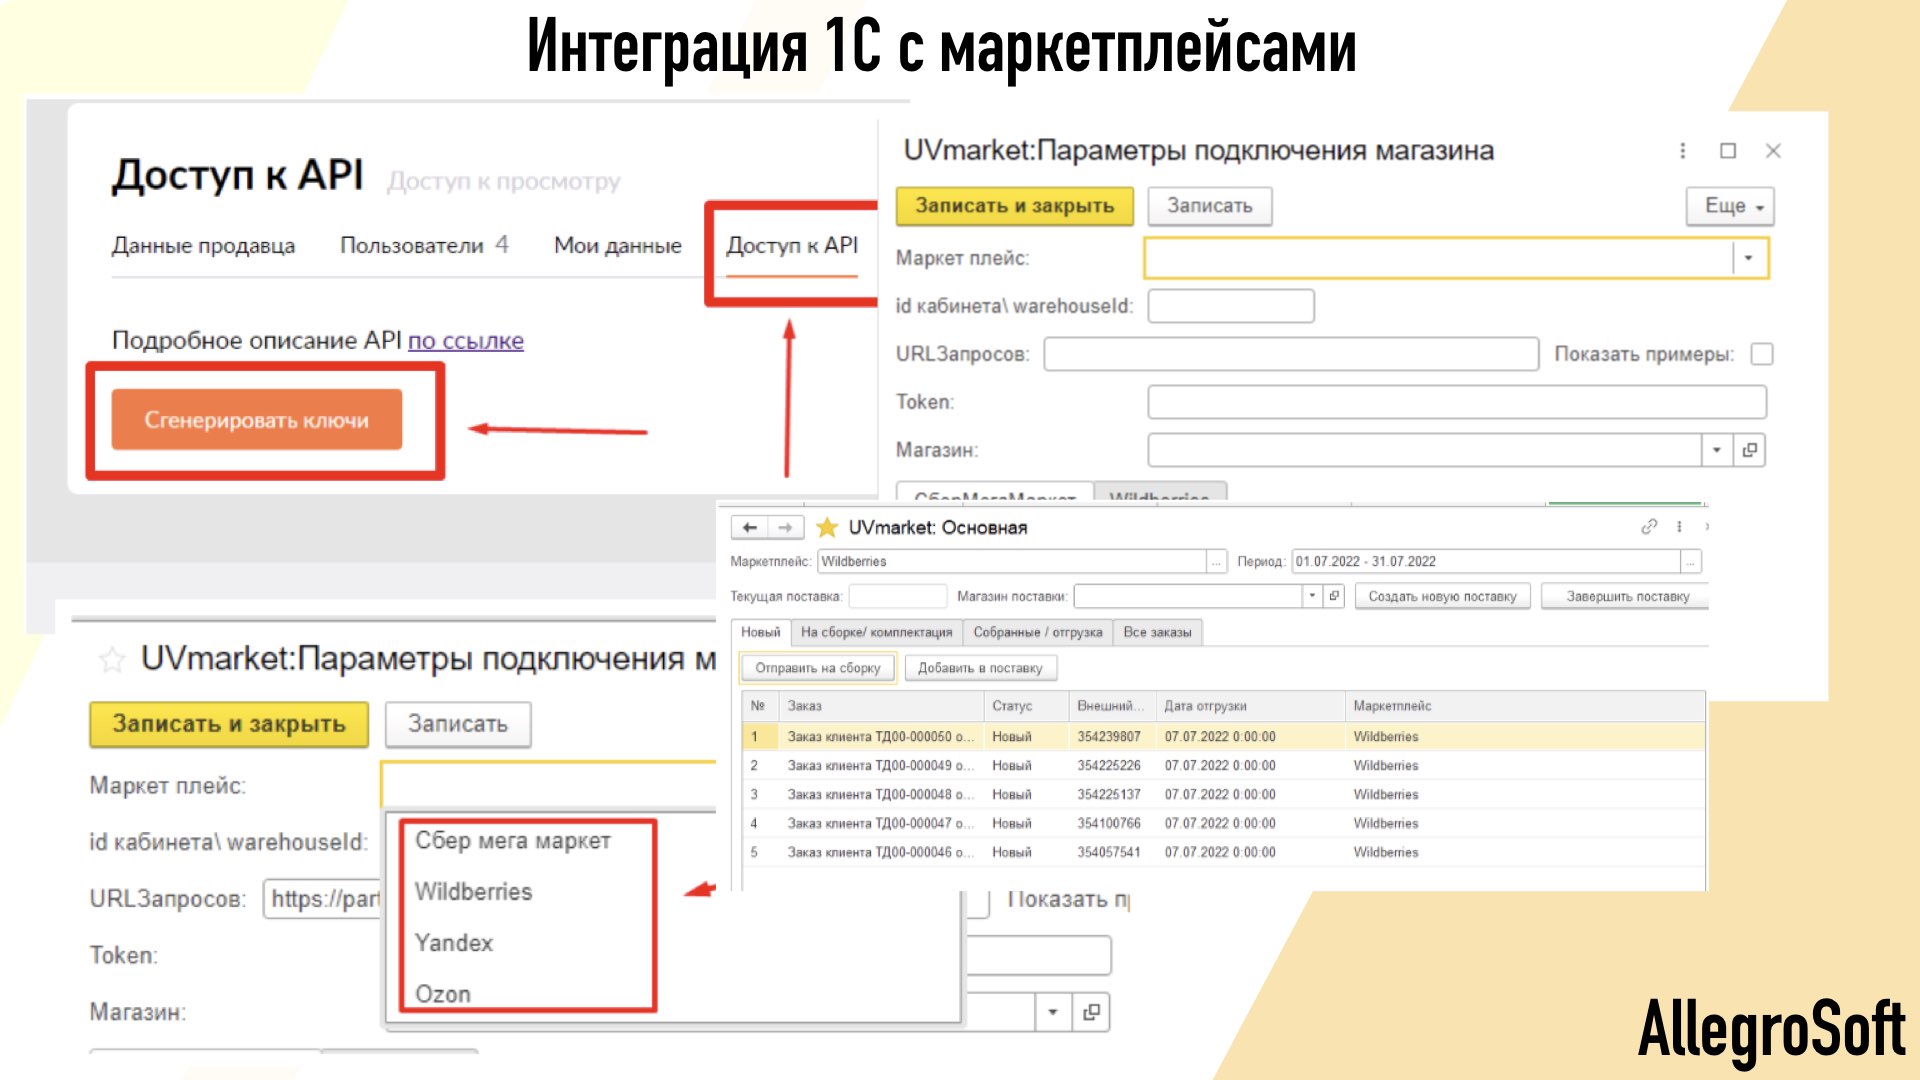Click the Заказ column header
This screenshot has width=1920, height=1080.
click(x=881, y=706)
